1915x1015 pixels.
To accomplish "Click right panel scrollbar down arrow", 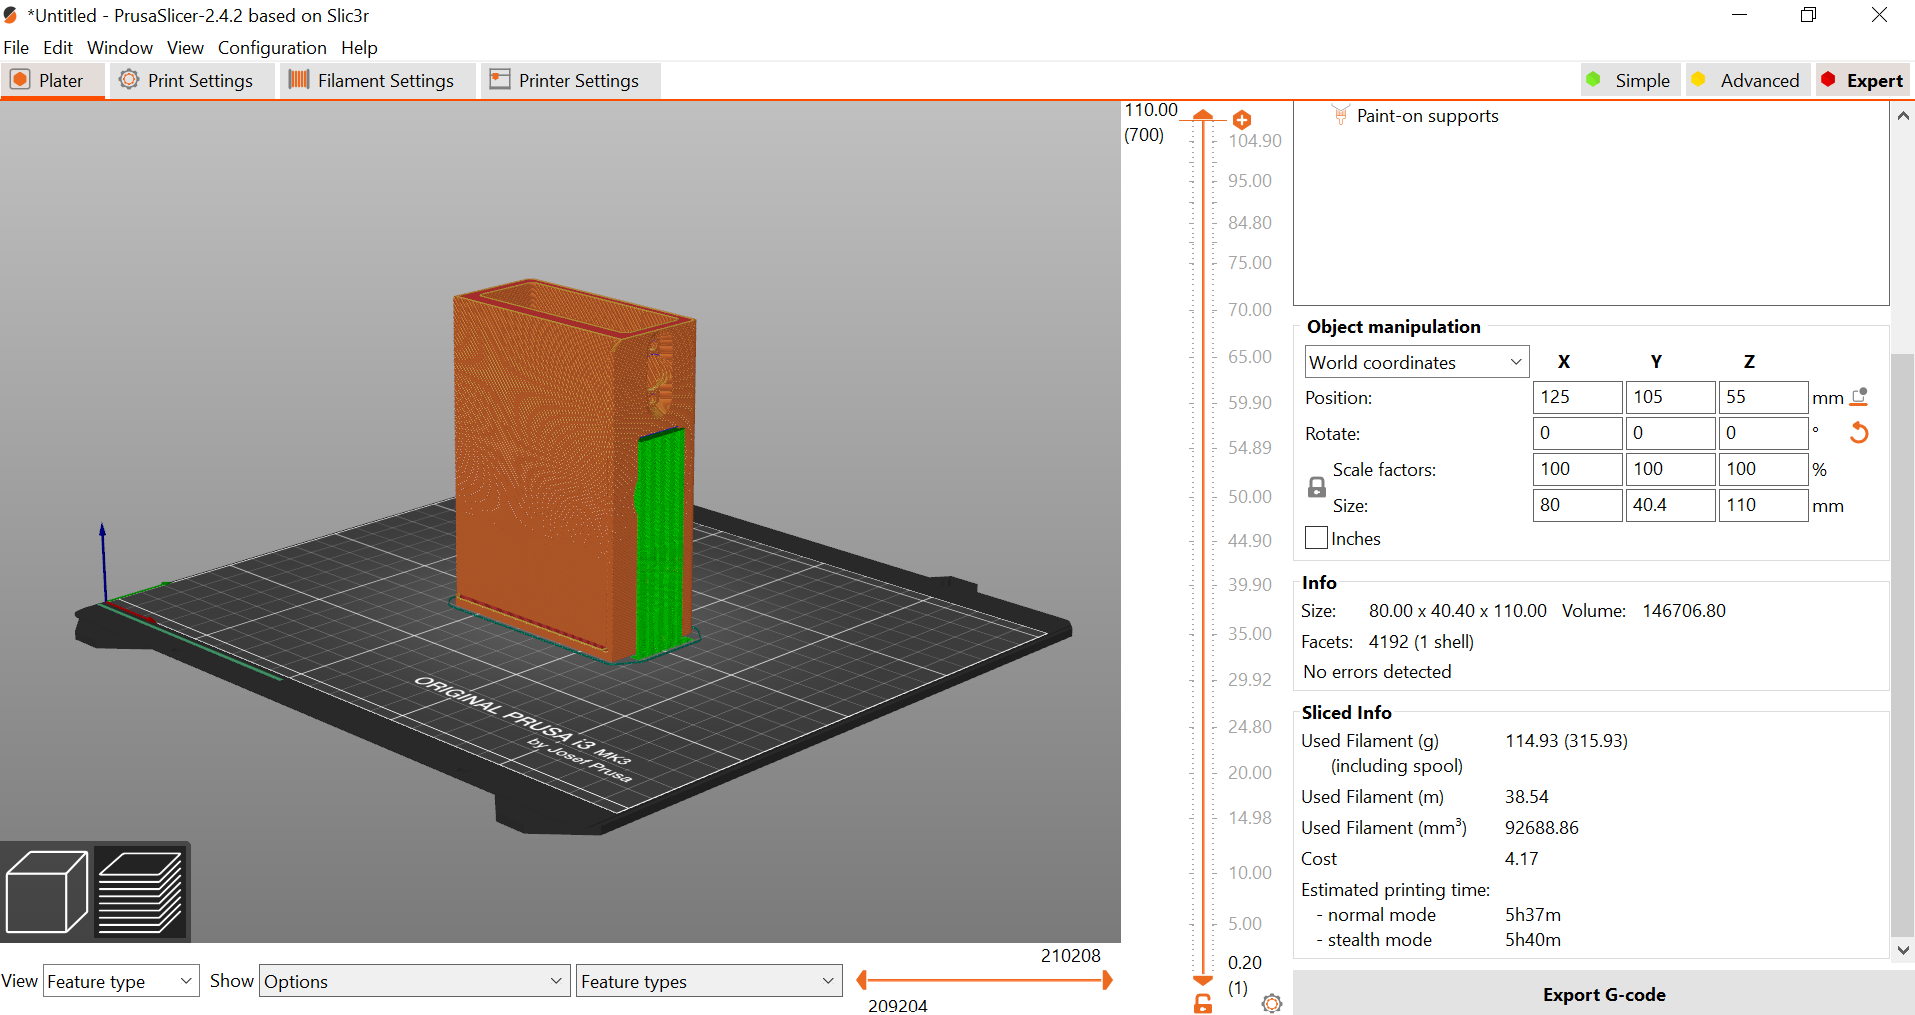I will click(1903, 950).
